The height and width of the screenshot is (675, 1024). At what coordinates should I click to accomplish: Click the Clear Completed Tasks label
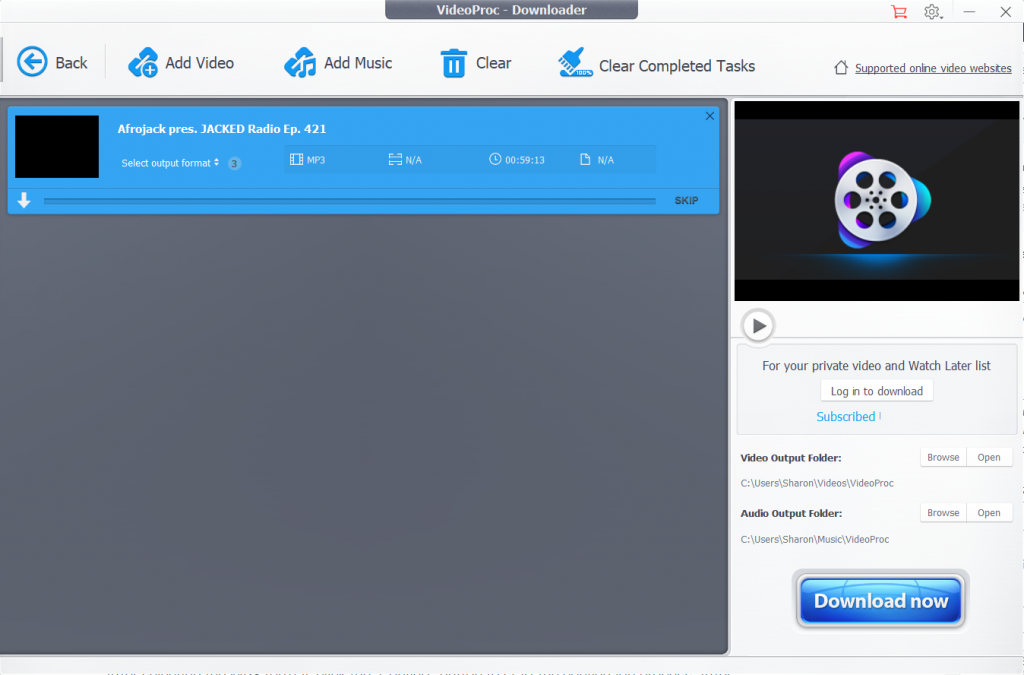(x=677, y=66)
